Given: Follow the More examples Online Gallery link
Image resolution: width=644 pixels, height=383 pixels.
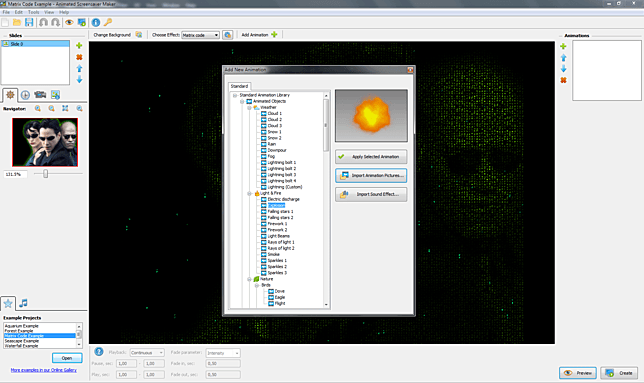Looking at the screenshot, I should pyautogui.click(x=44, y=370).
